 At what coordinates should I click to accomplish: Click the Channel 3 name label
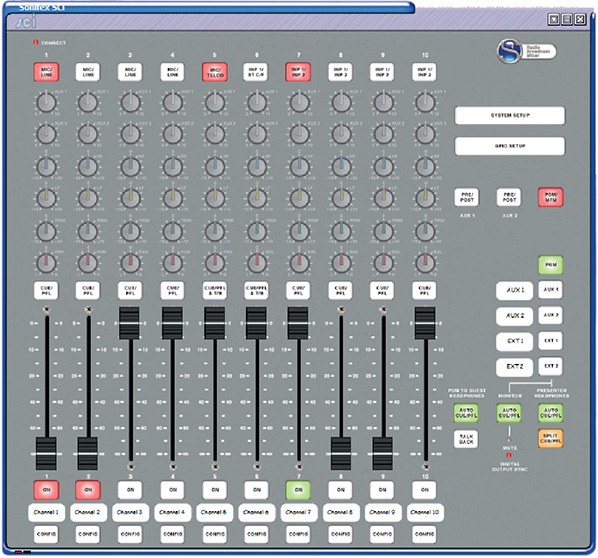(130, 512)
